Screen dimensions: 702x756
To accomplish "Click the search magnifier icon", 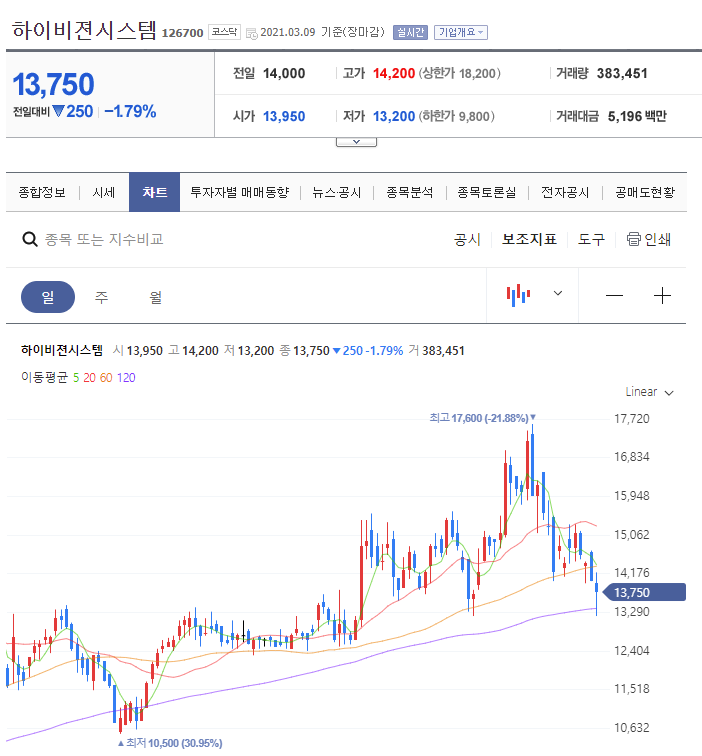I will coord(30,239).
